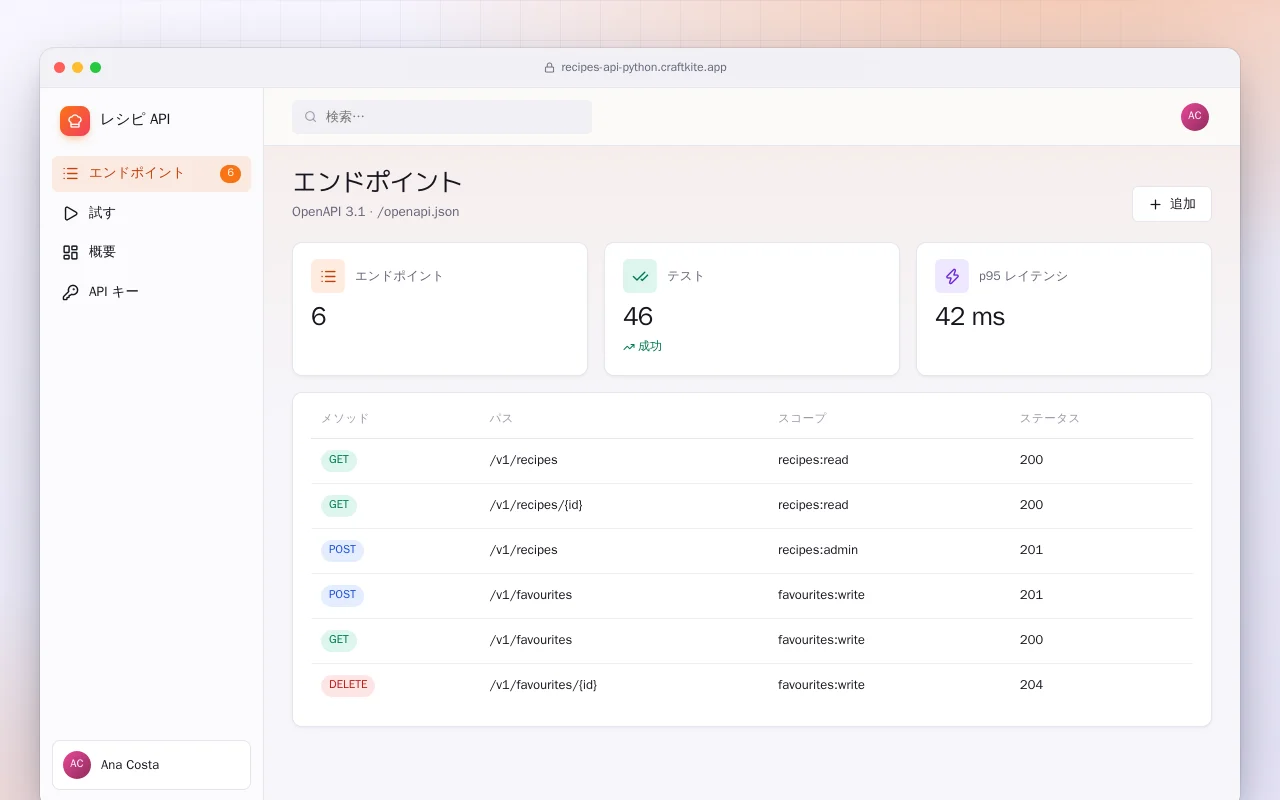Click the list icon beside エンドポイント in sidebar
Viewport: 1280px width, 800px height.
(x=70, y=174)
